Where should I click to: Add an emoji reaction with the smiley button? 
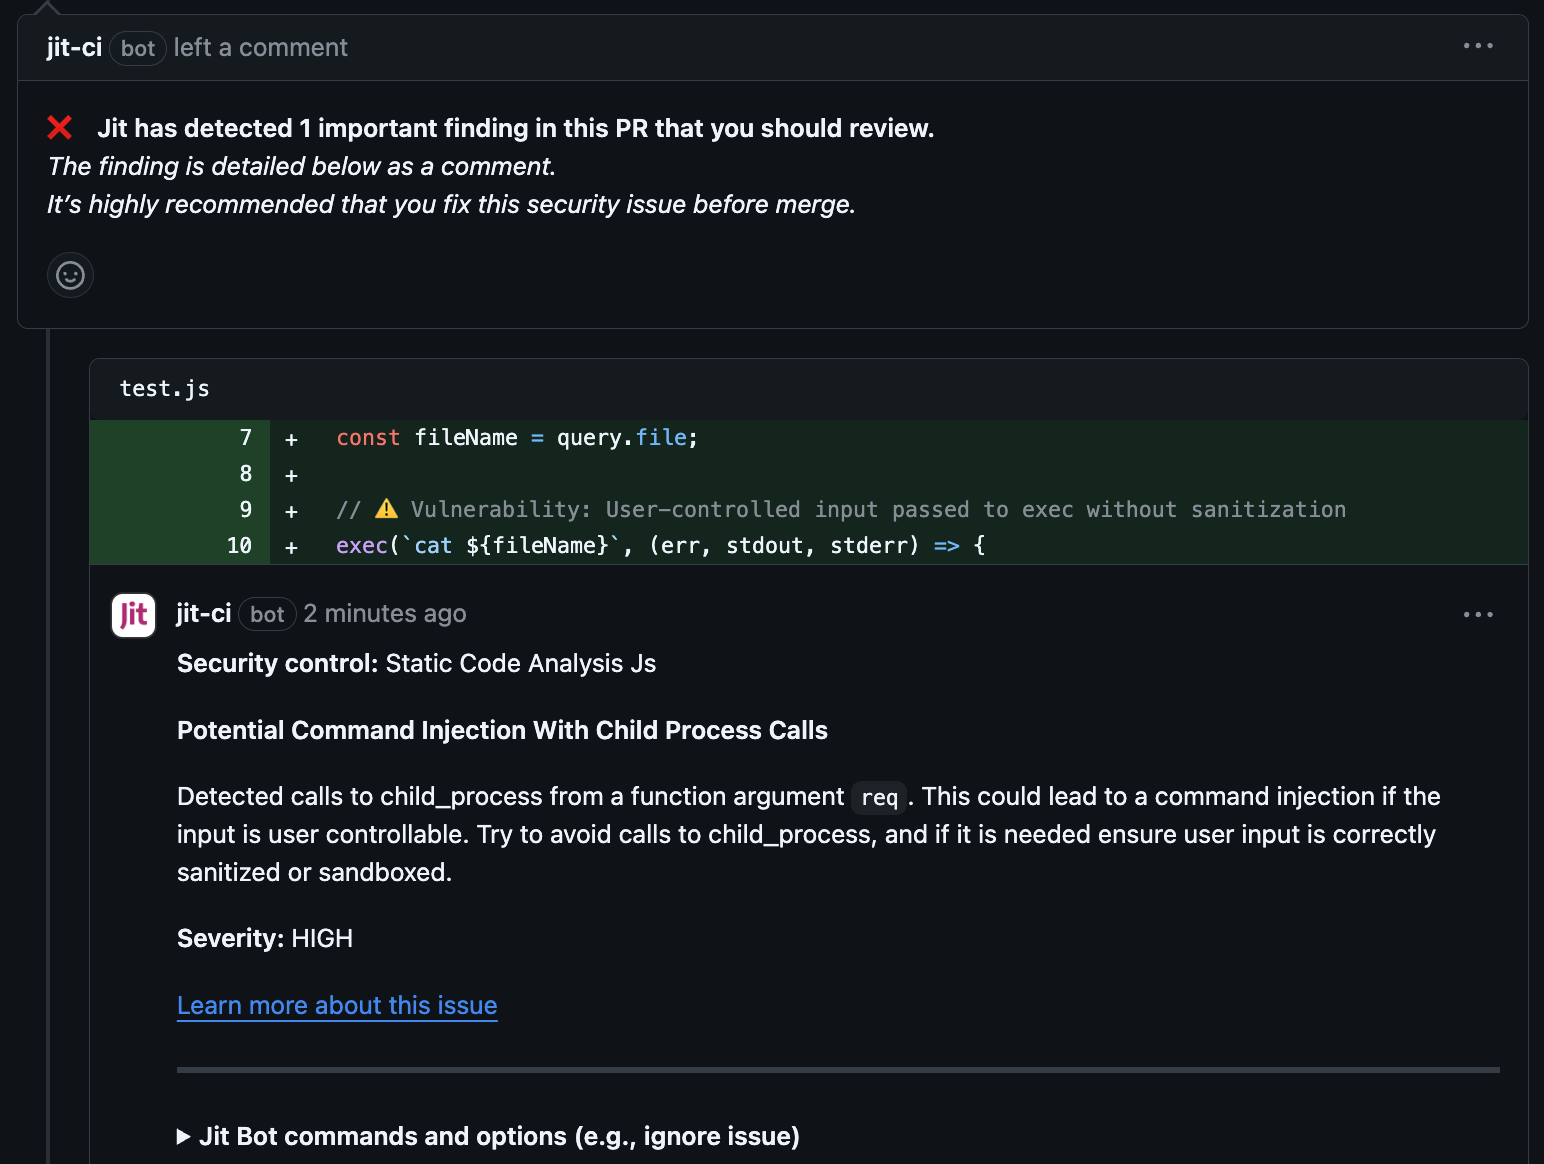pyautogui.click(x=70, y=275)
